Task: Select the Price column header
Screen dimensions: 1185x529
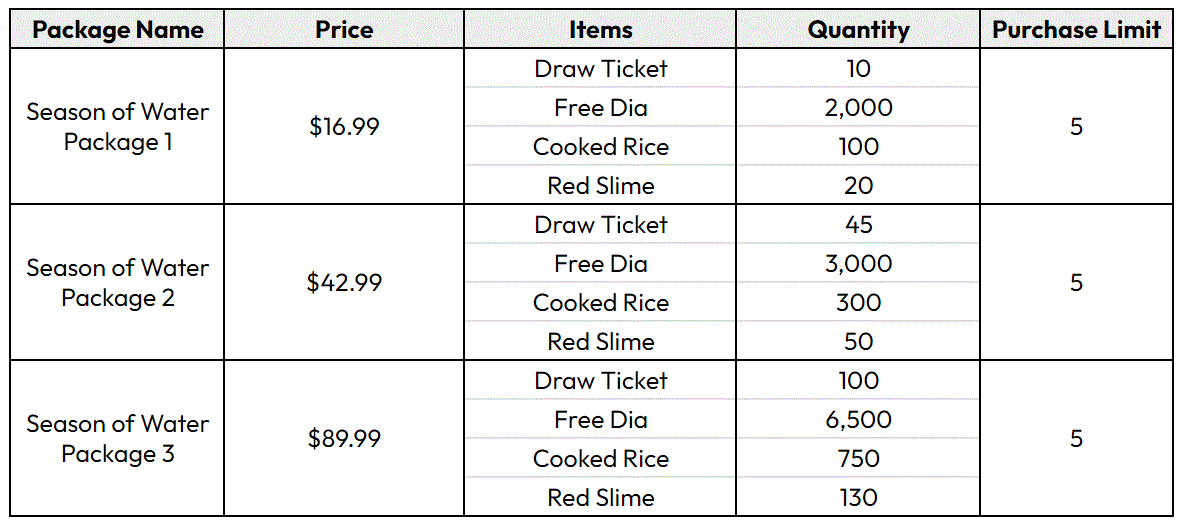Action: tap(344, 29)
